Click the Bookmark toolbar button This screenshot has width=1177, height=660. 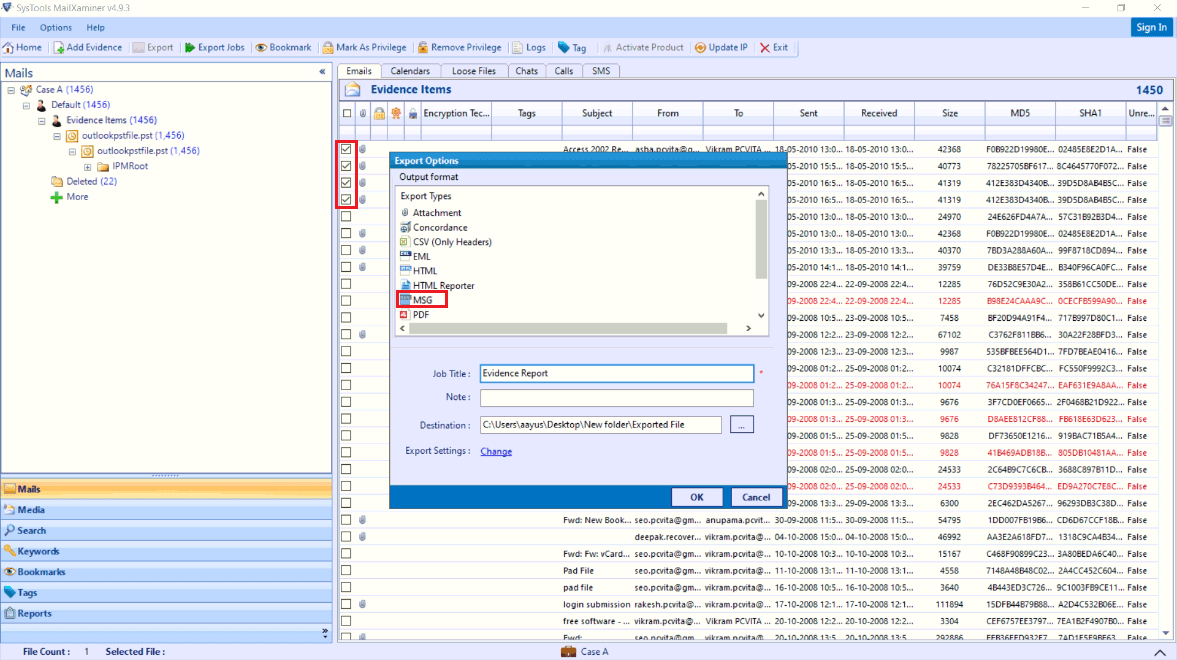283,47
